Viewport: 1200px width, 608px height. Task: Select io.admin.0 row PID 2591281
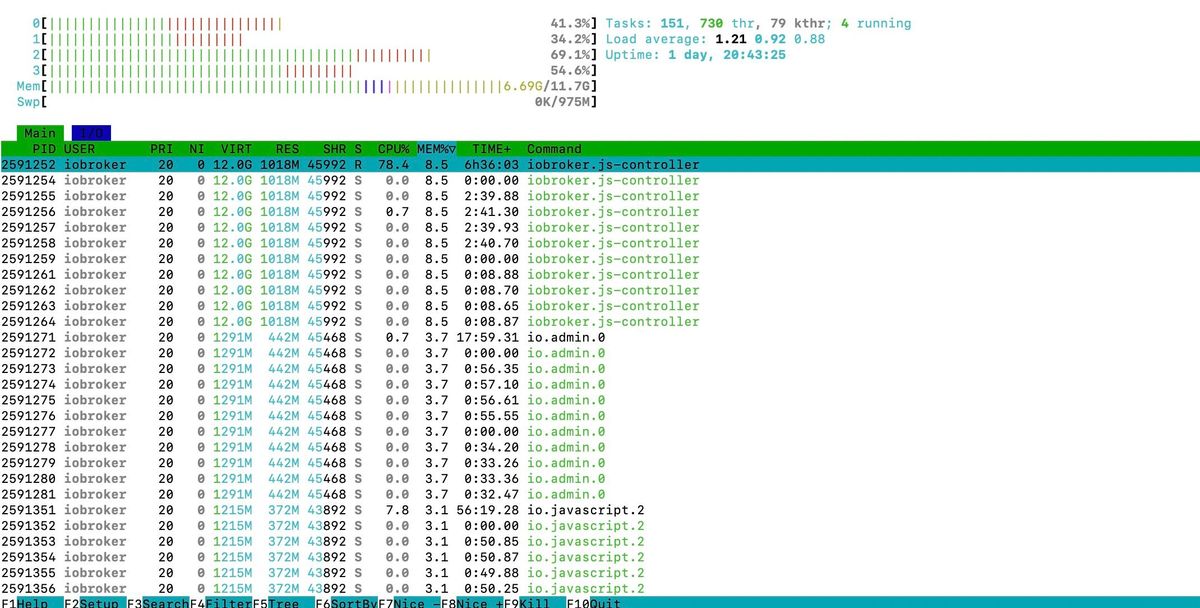pyautogui.click(x=600, y=494)
